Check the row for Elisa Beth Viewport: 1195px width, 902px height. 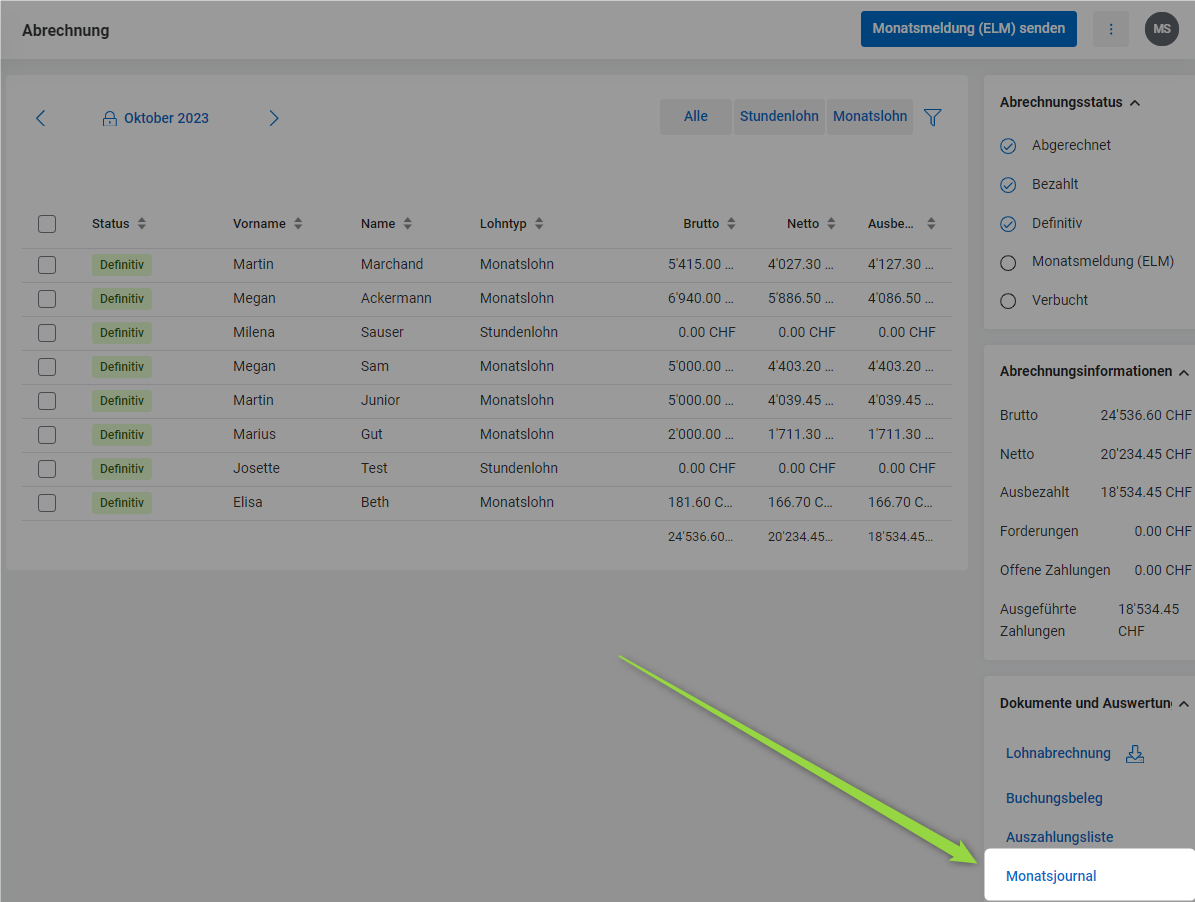47,503
